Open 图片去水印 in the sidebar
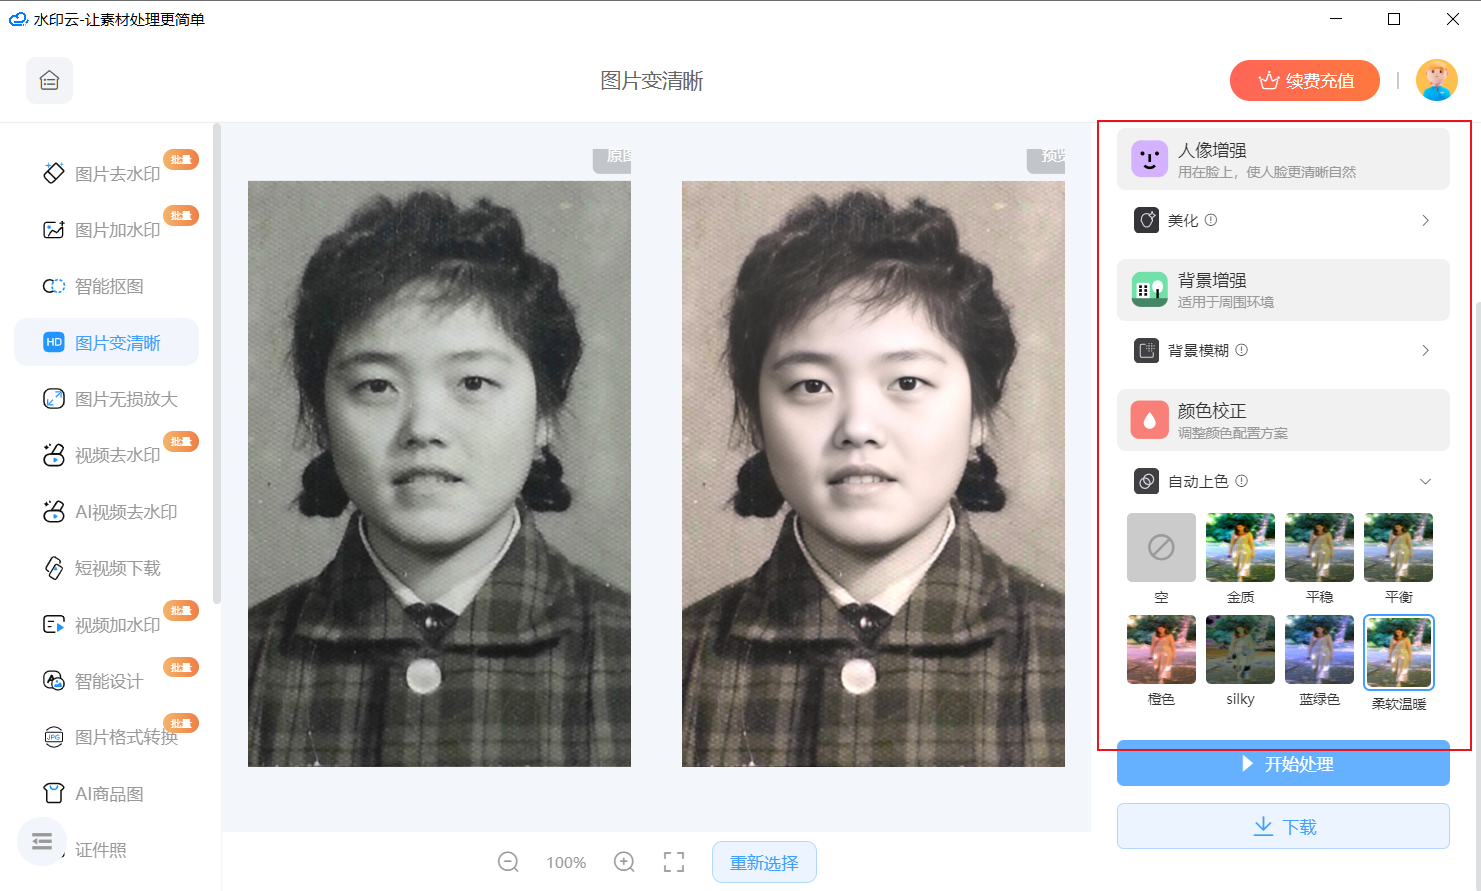Viewport: 1481px width, 891px height. [106, 174]
